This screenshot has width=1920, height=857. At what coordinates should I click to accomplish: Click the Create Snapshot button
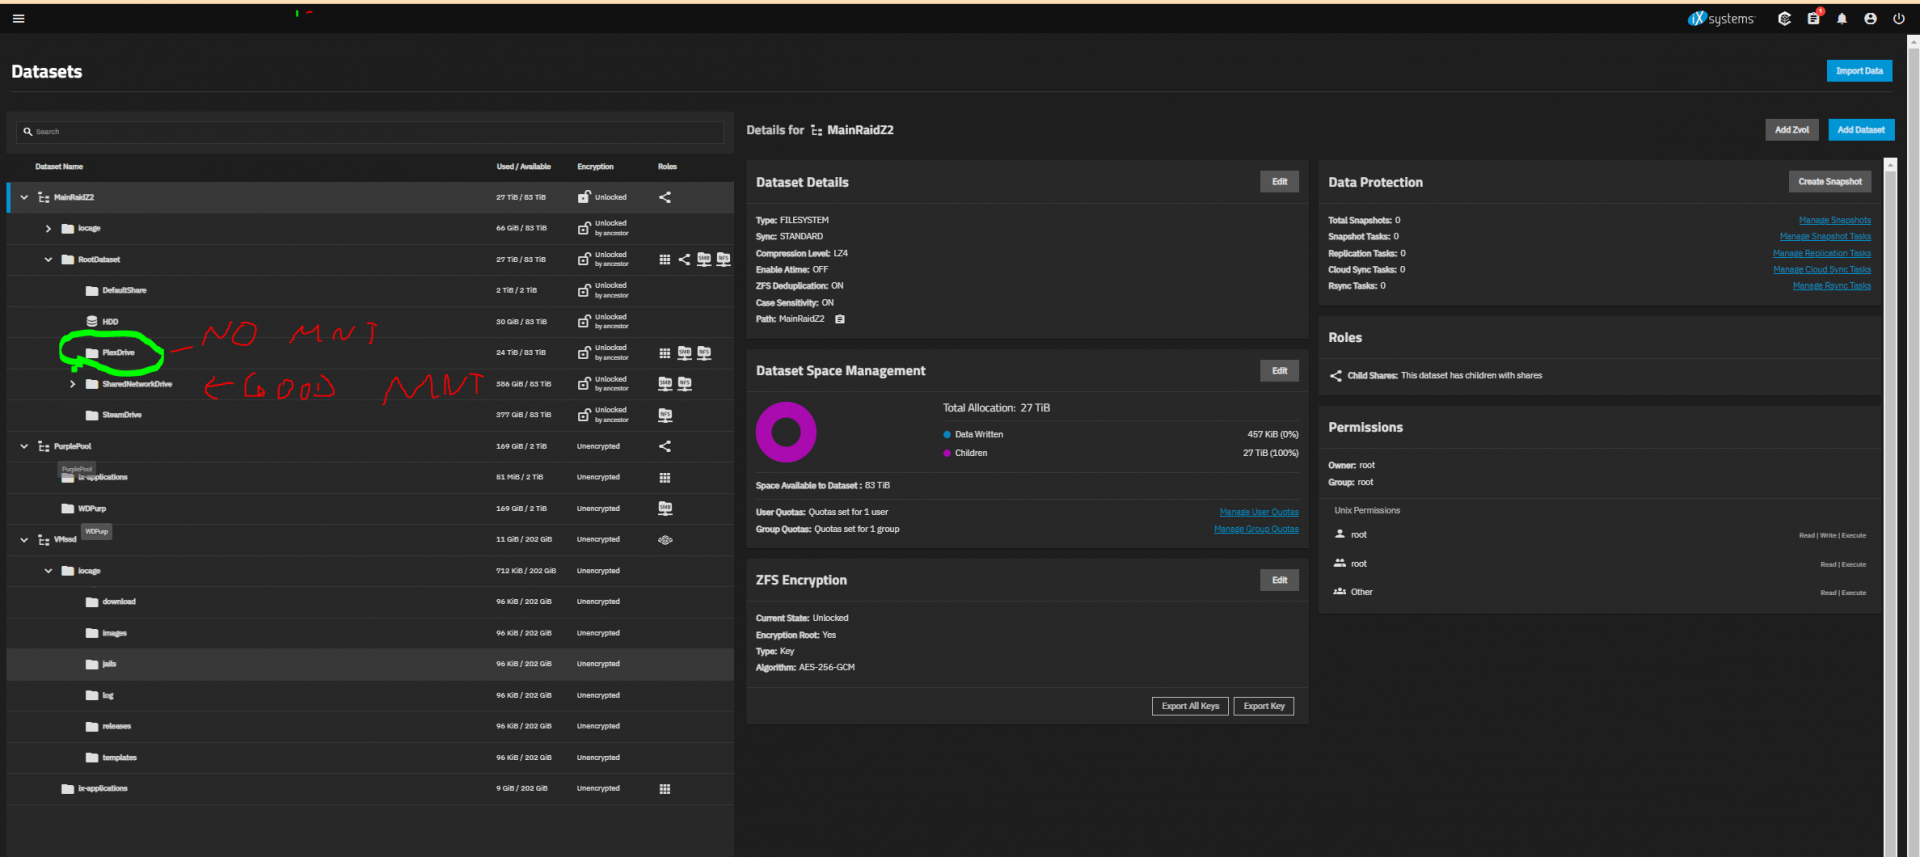pos(1829,182)
